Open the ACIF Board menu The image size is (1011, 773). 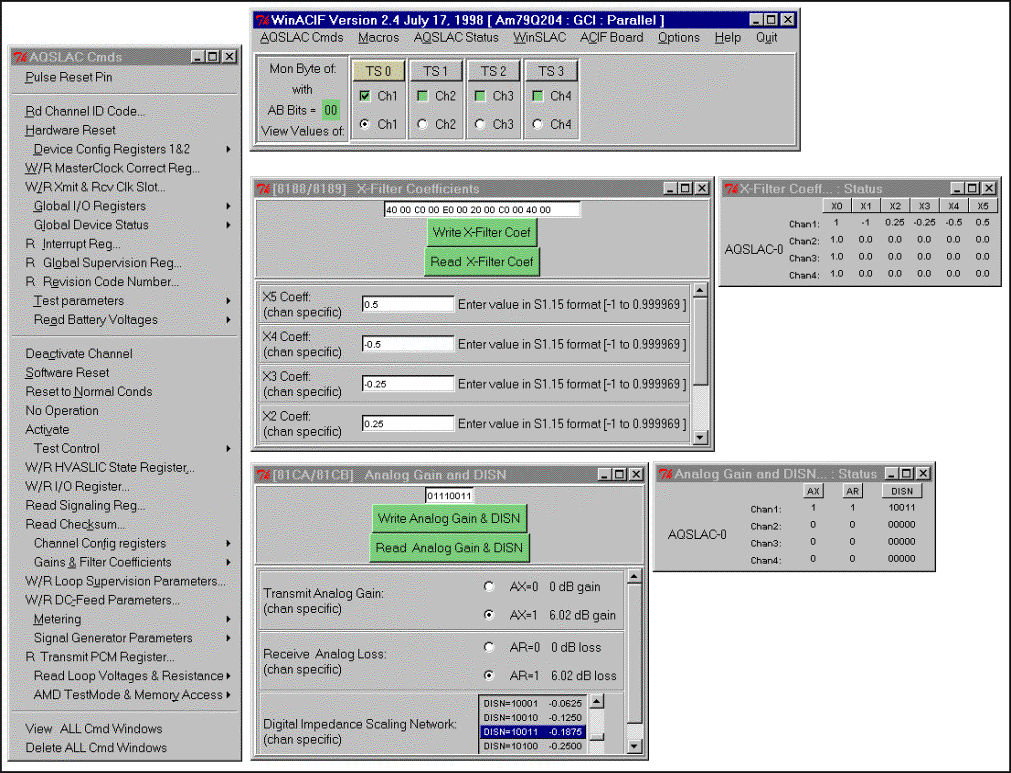[x=611, y=38]
